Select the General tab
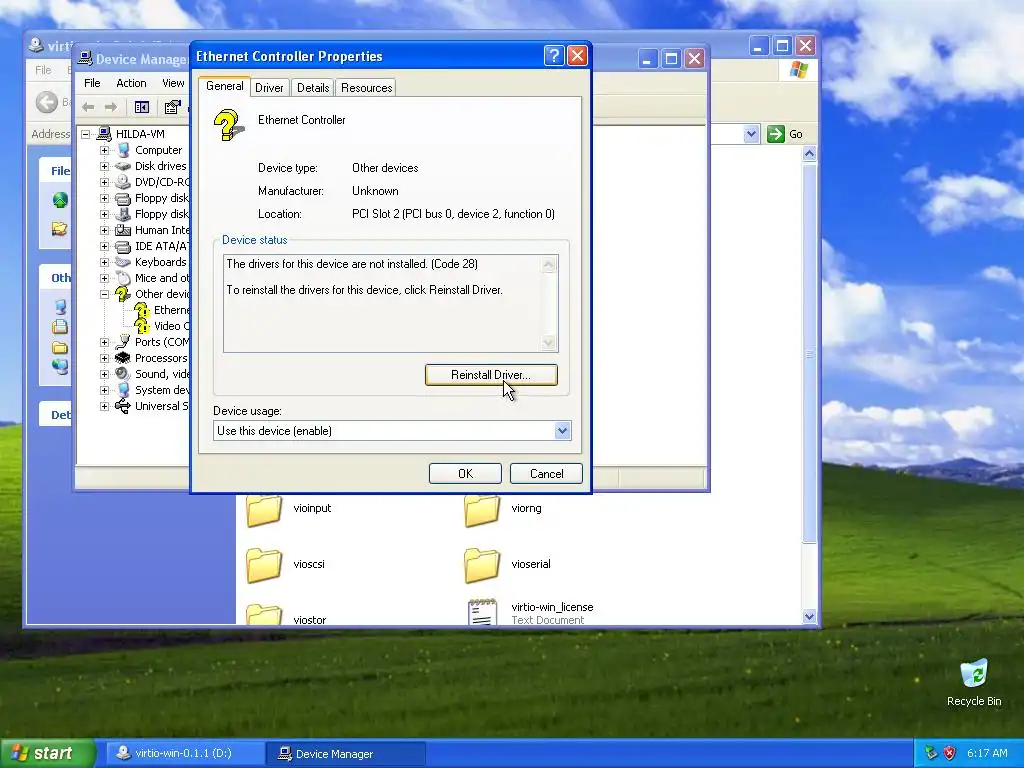This screenshot has height=768, width=1024. click(225, 86)
